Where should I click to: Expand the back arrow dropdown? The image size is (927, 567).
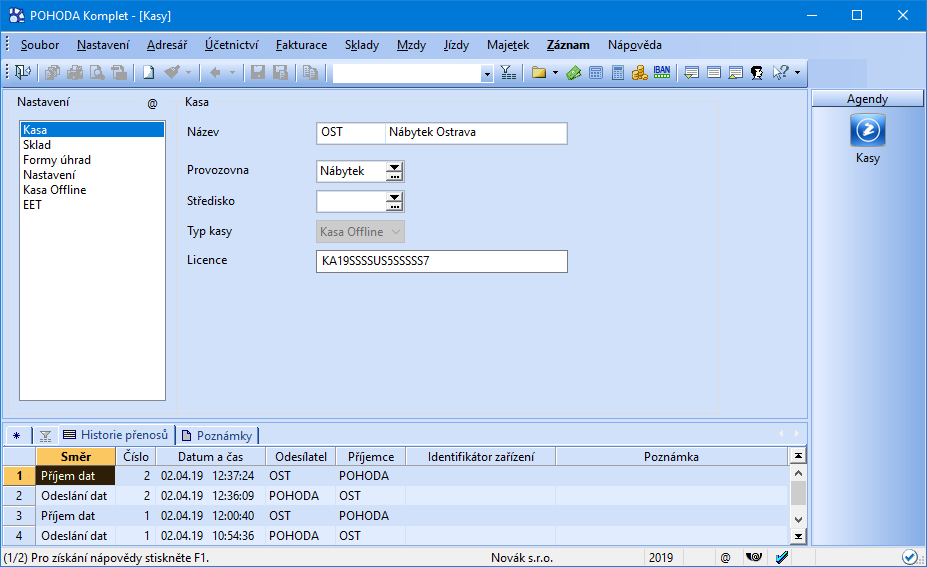tap(232, 73)
